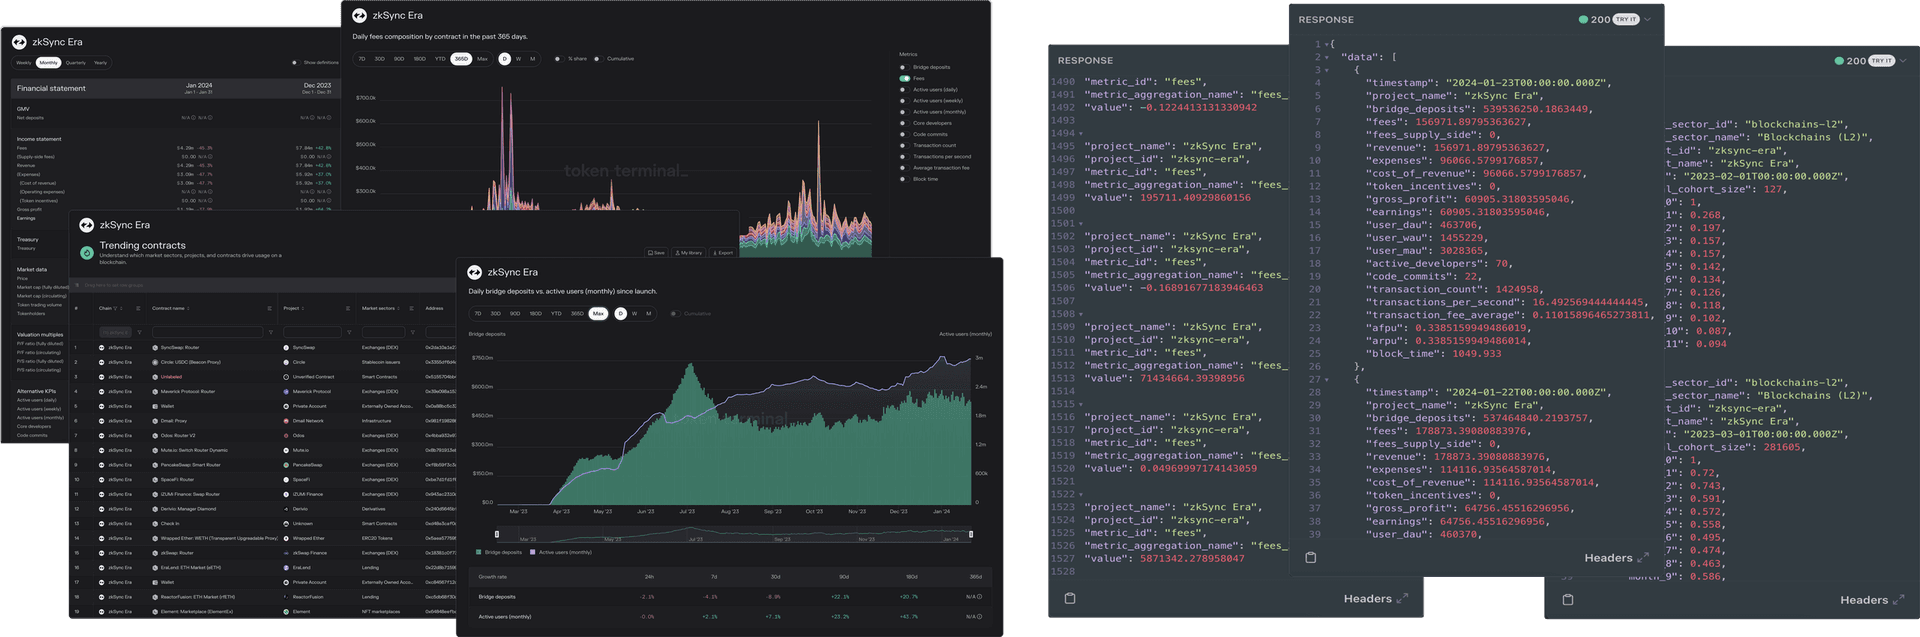Screen dimensions: 1920x637
Task: Open the 200 status chevron in the middle Response panel
Action: (1647, 19)
